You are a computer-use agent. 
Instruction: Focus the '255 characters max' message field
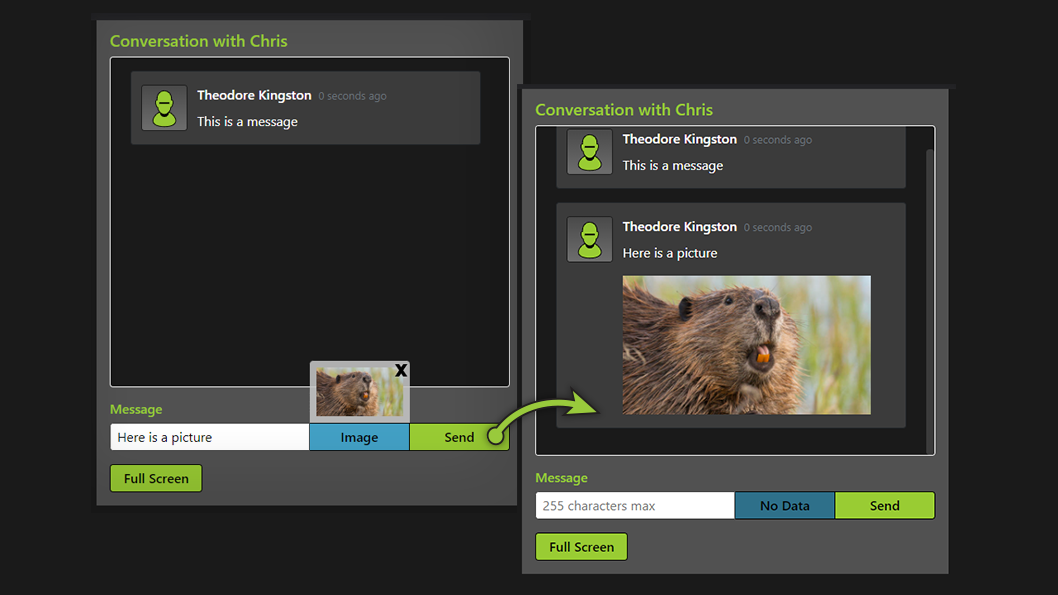[x=635, y=506]
